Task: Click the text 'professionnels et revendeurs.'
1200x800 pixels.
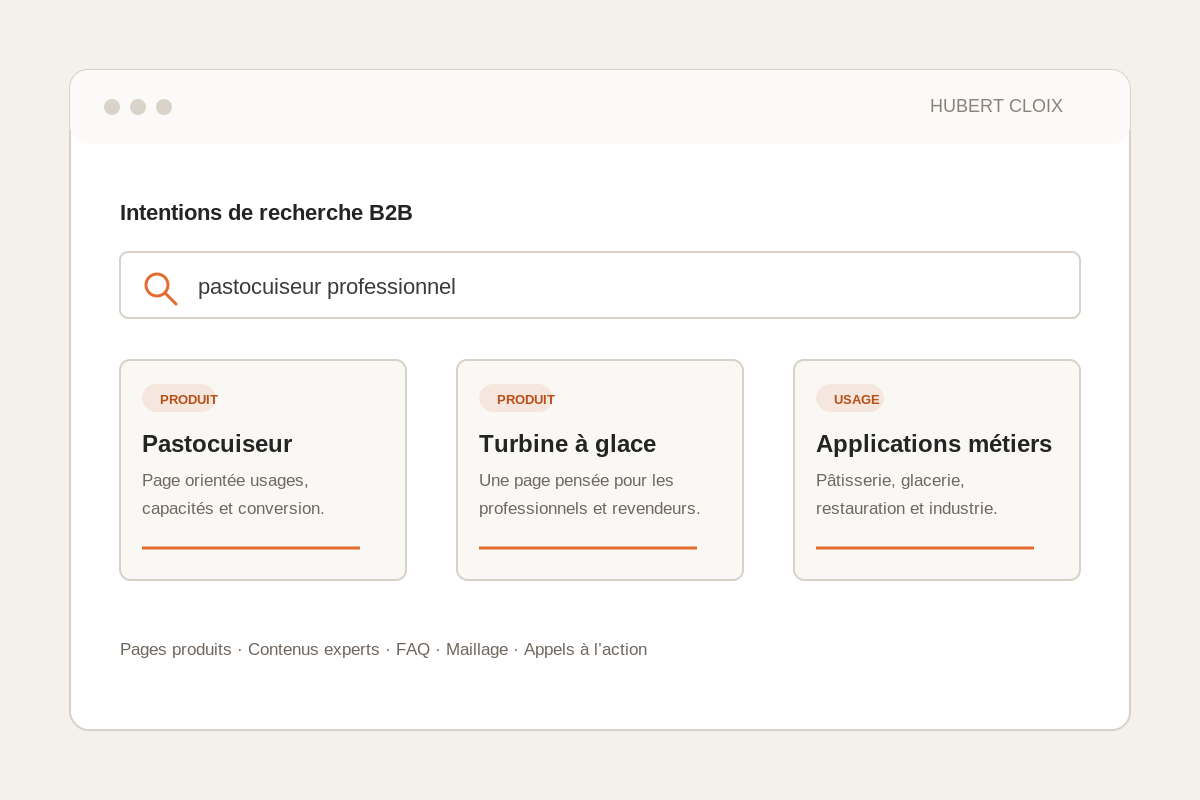Action: [589, 508]
